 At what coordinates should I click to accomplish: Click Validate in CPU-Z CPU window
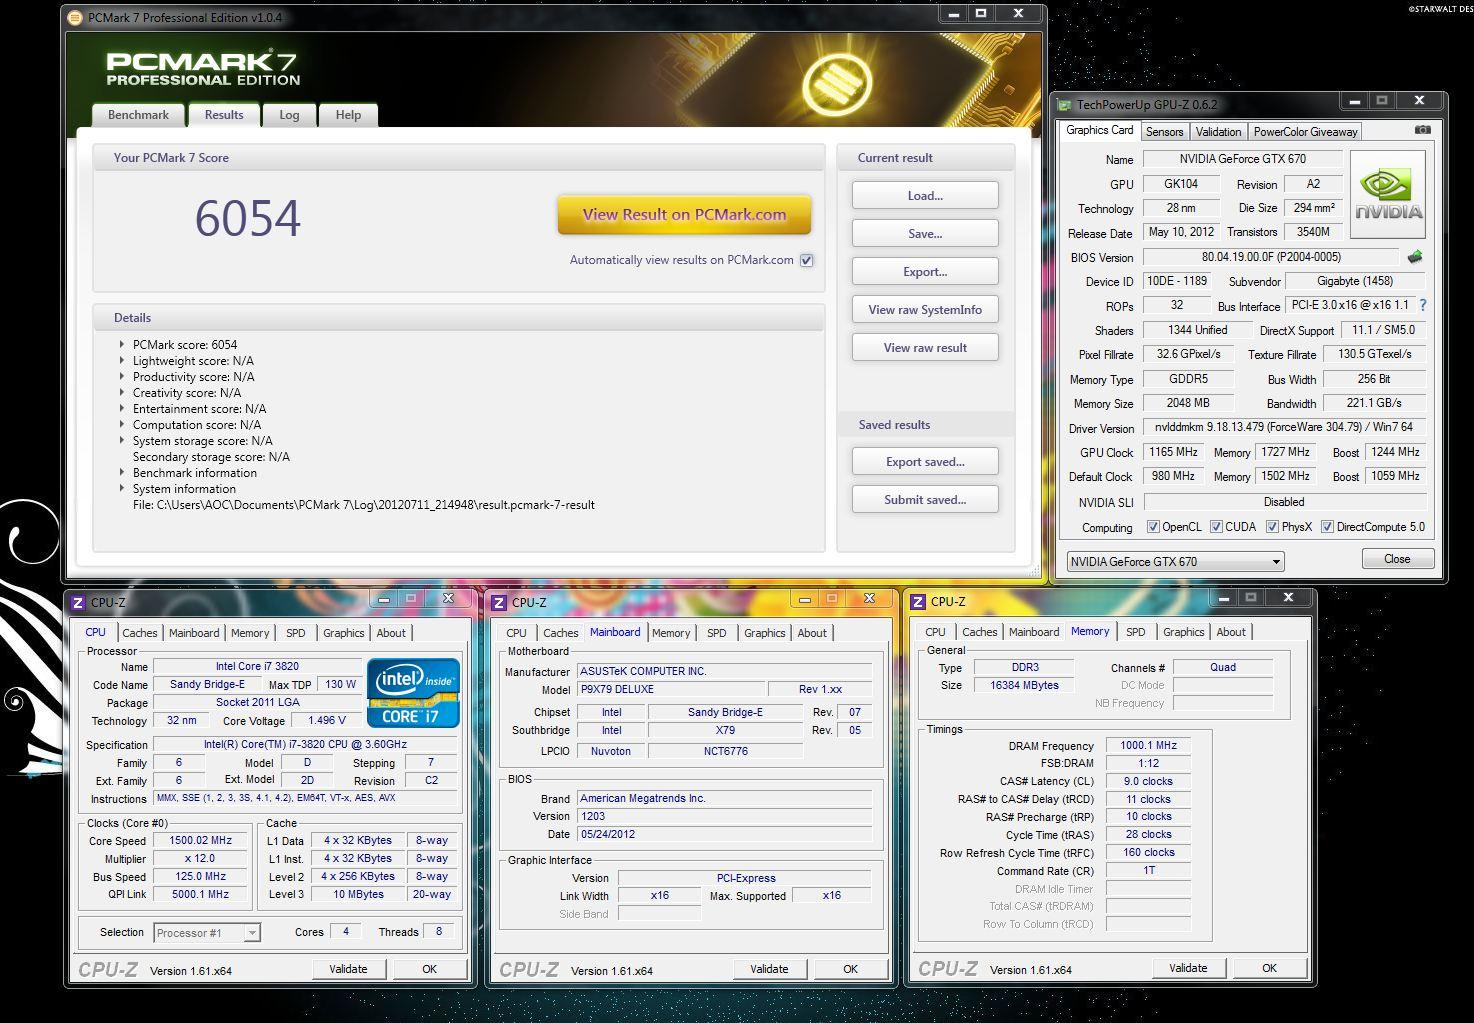coord(348,969)
